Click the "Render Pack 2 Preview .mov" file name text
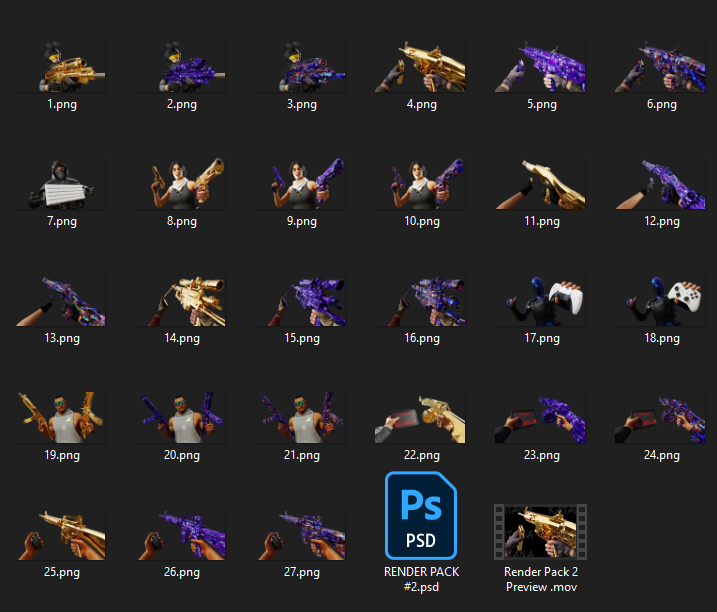This screenshot has width=717, height=612. point(541,579)
